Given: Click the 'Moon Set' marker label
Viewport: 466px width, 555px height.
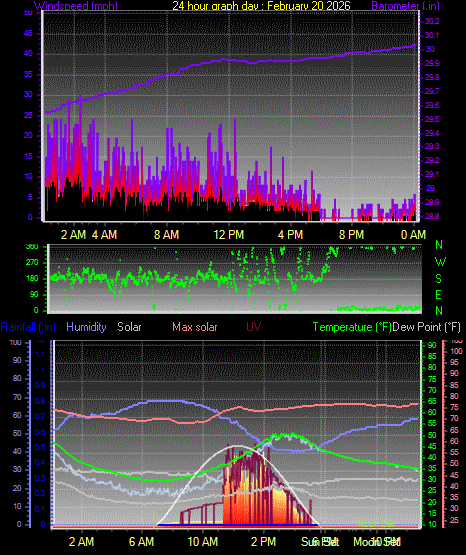Looking at the screenshot, I should click(x=377, y=542).
